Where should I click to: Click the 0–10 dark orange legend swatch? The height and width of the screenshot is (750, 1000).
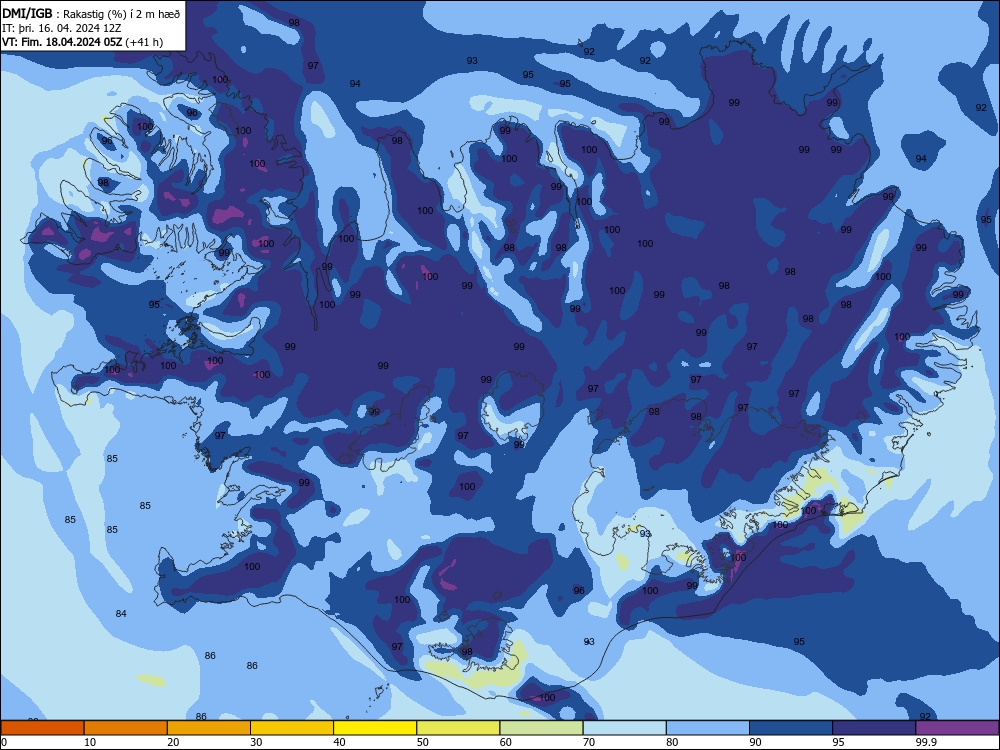(42, 728)
